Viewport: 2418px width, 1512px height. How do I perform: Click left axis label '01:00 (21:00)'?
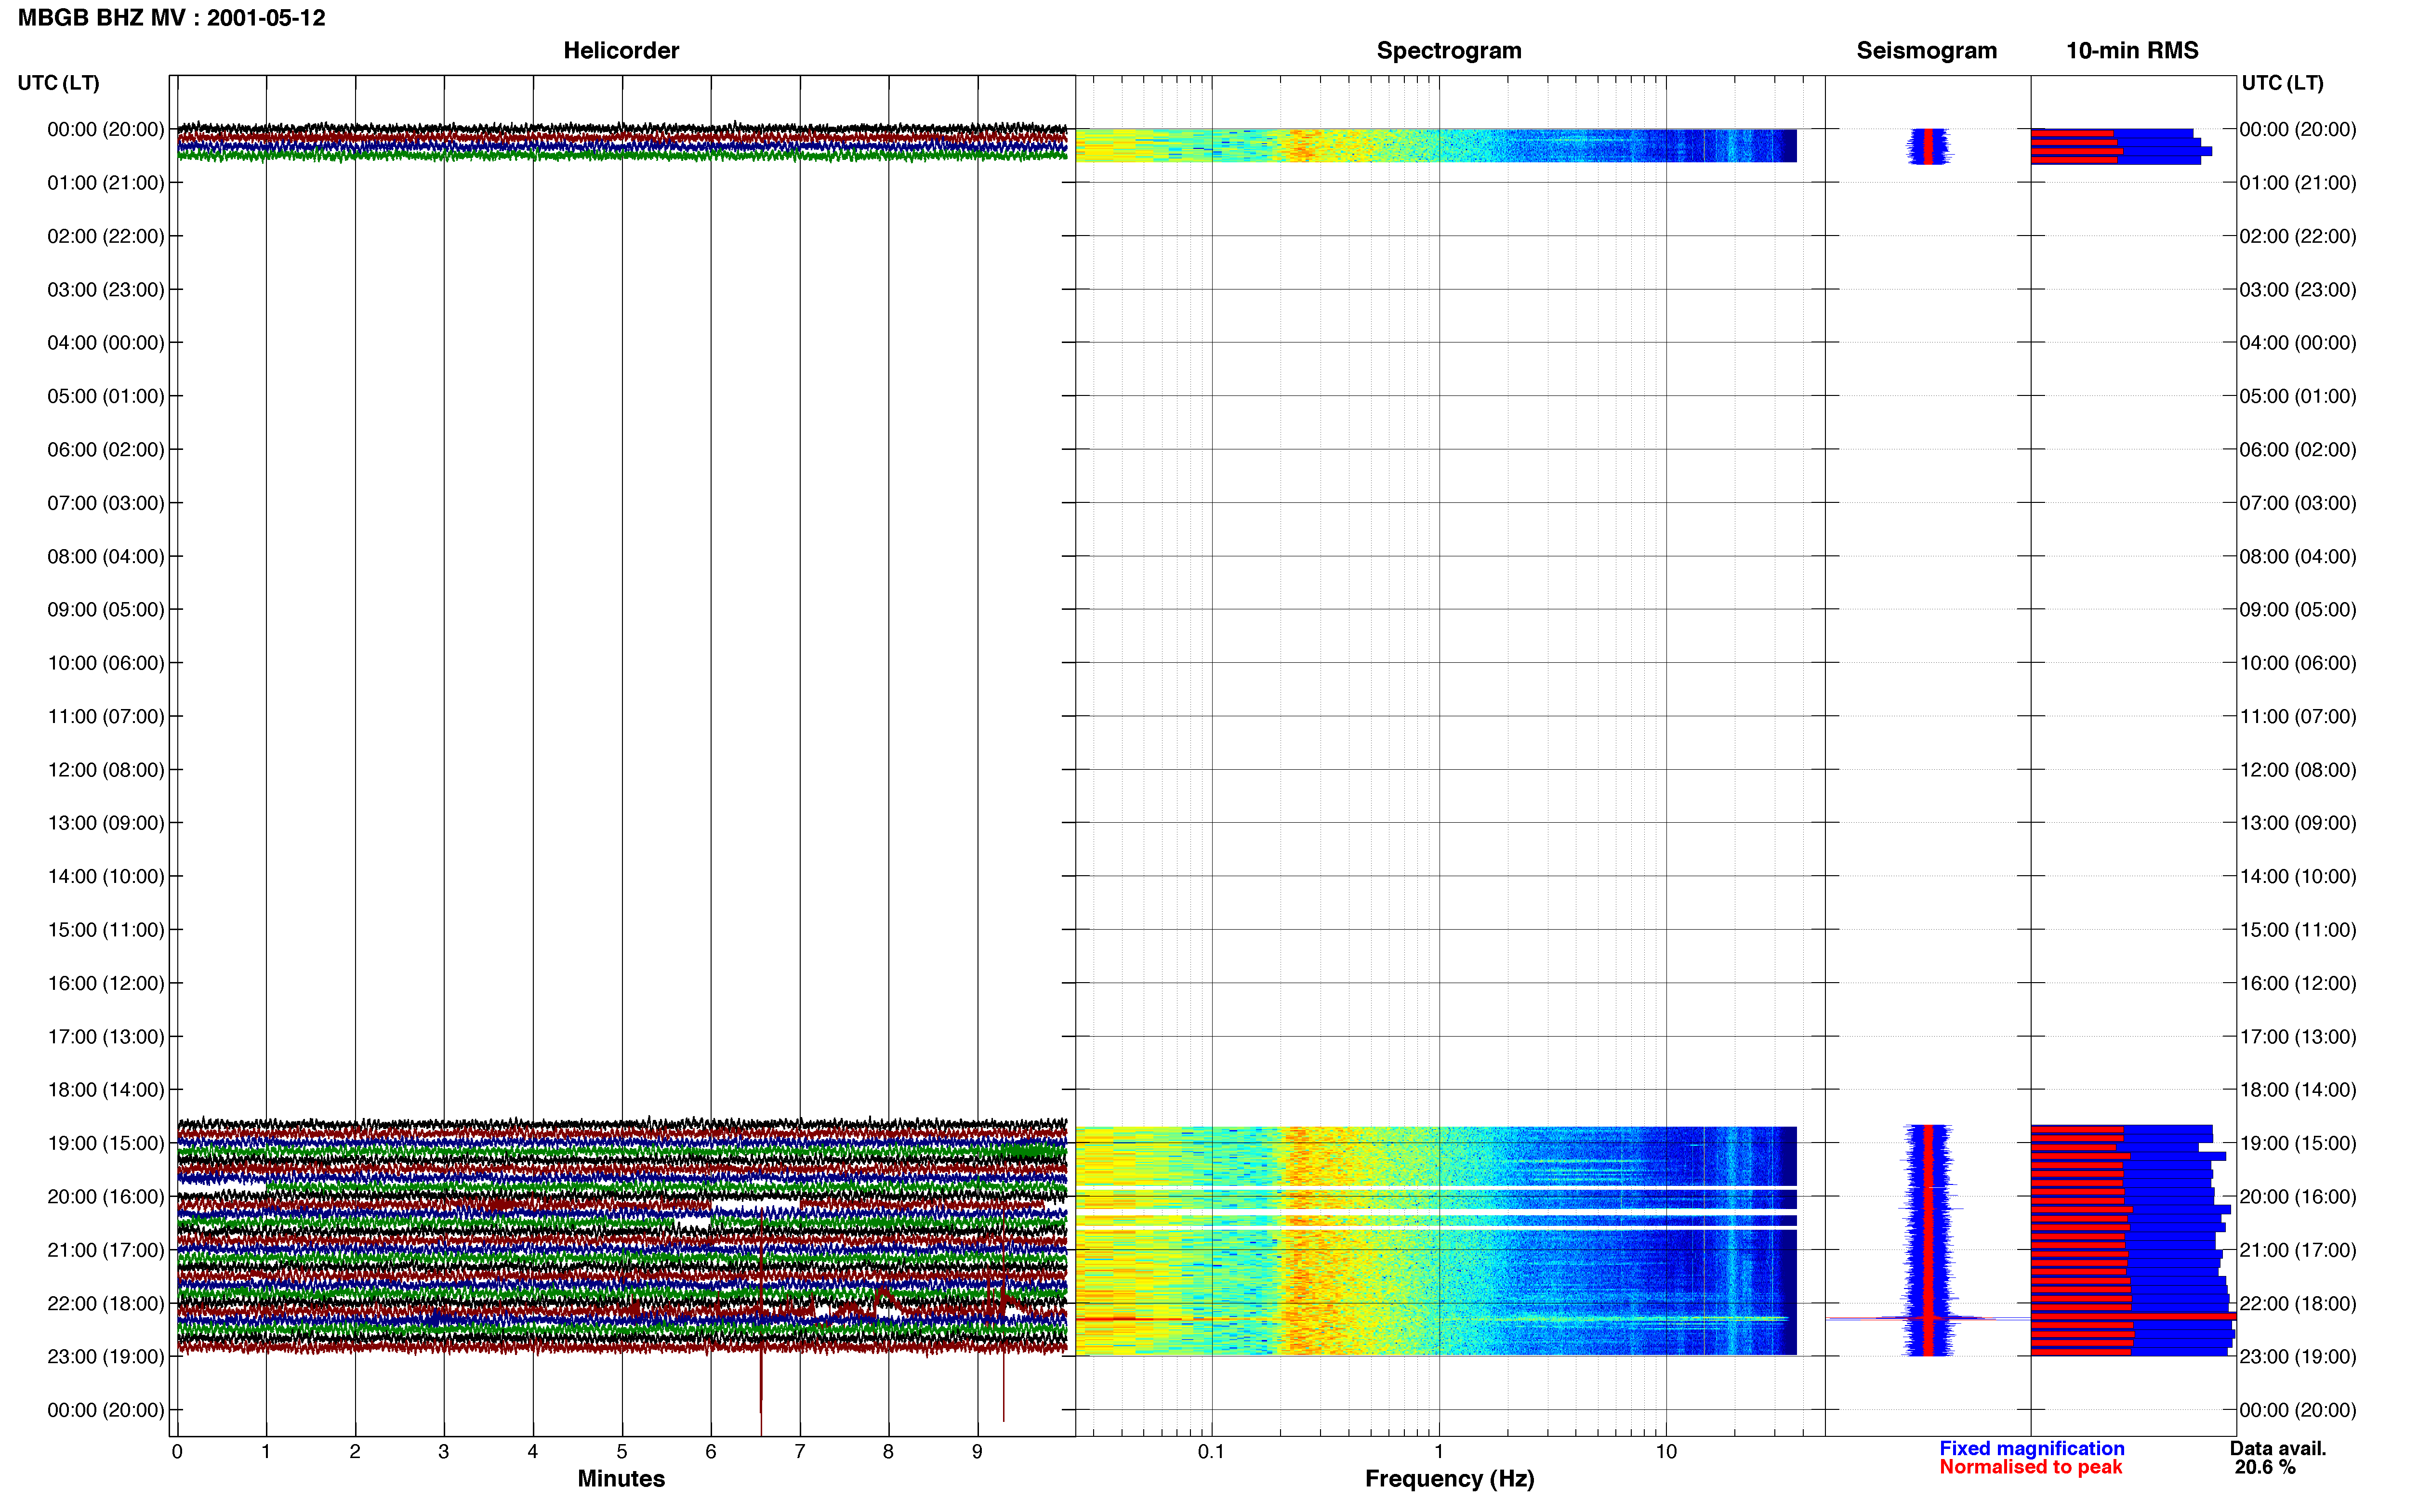[x=106, y=183]
